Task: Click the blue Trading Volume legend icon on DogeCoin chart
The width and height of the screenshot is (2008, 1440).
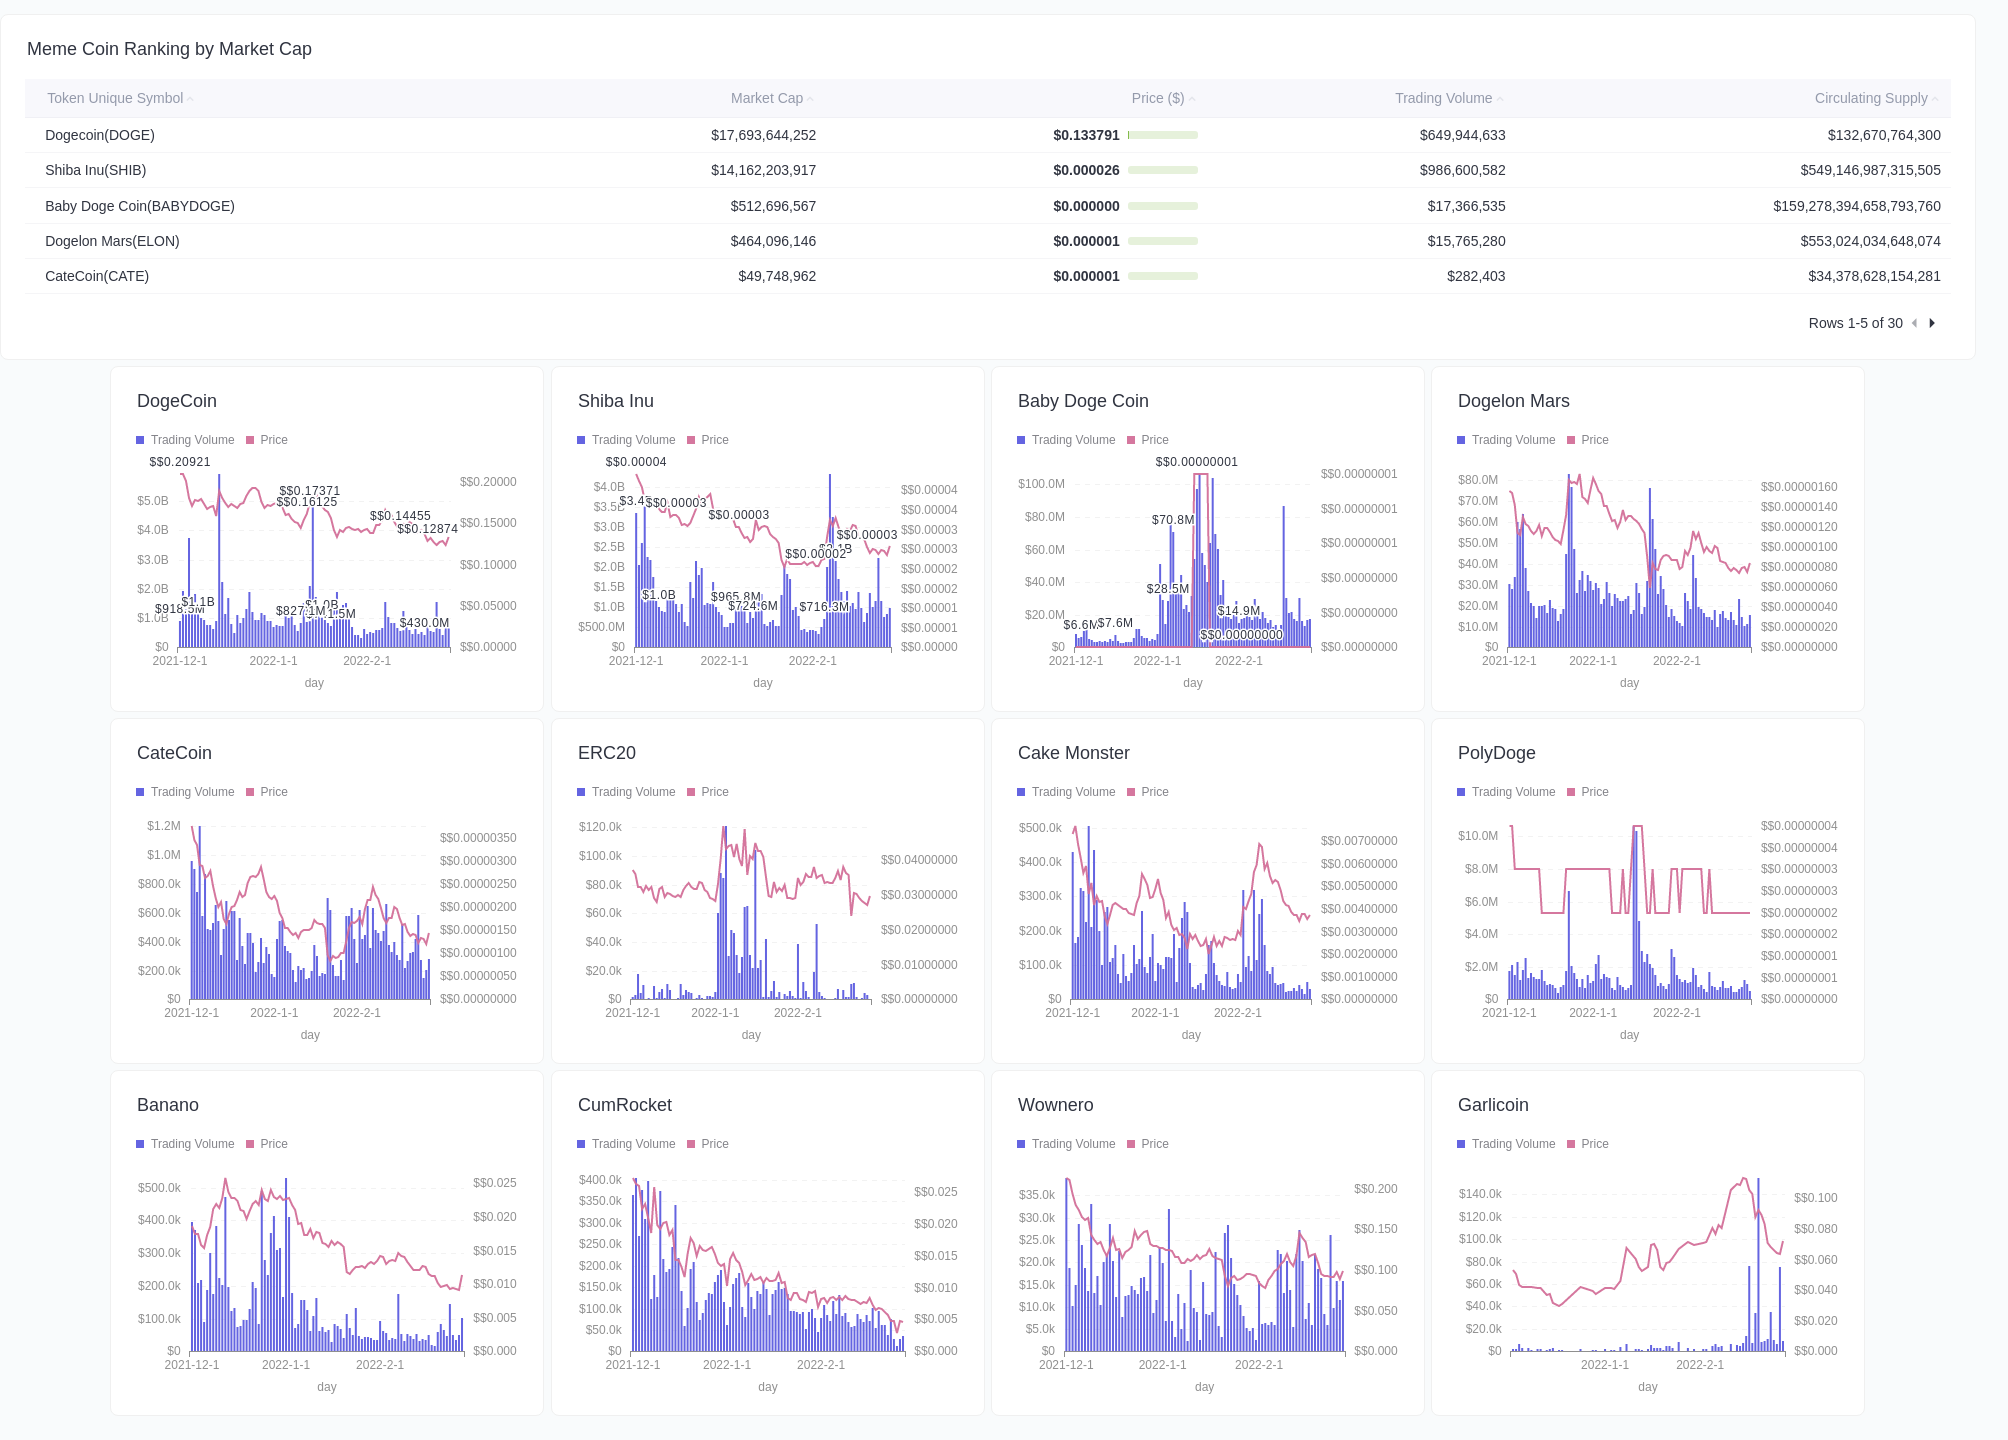Action: pyautogui.click(x=141, y=440)
